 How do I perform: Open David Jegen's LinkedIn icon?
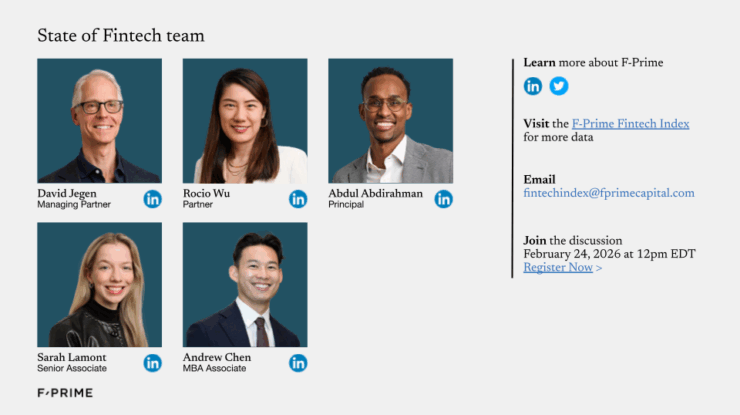pyautogui.click(x=152, y=199)
